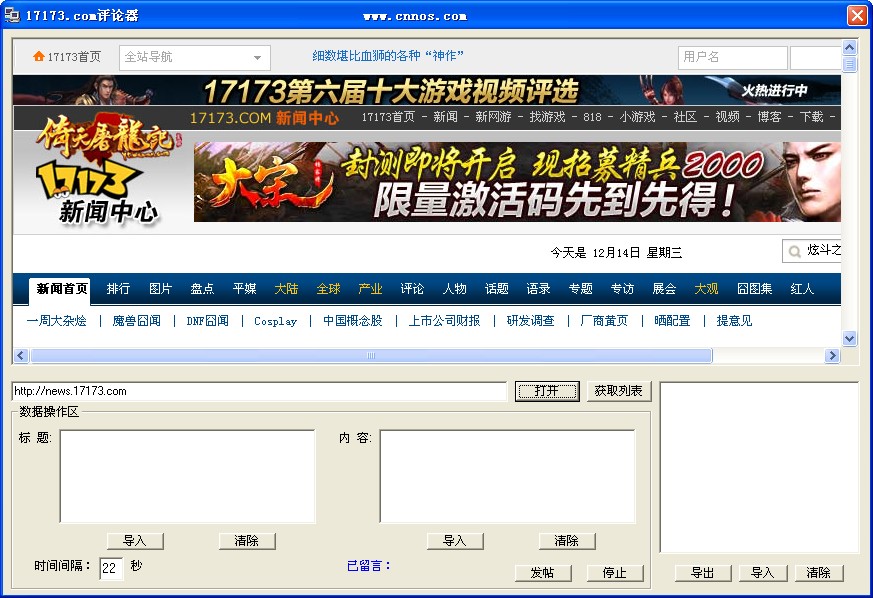This screenshot has height=598, width=873.
Task: Click 清除 under the 标题 box
Action: (247, 541)
